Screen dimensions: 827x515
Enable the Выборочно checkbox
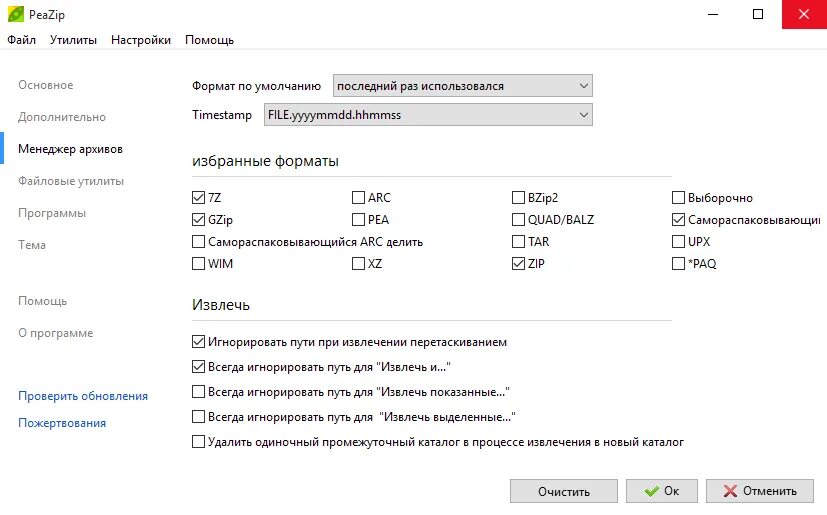[678, 197]
